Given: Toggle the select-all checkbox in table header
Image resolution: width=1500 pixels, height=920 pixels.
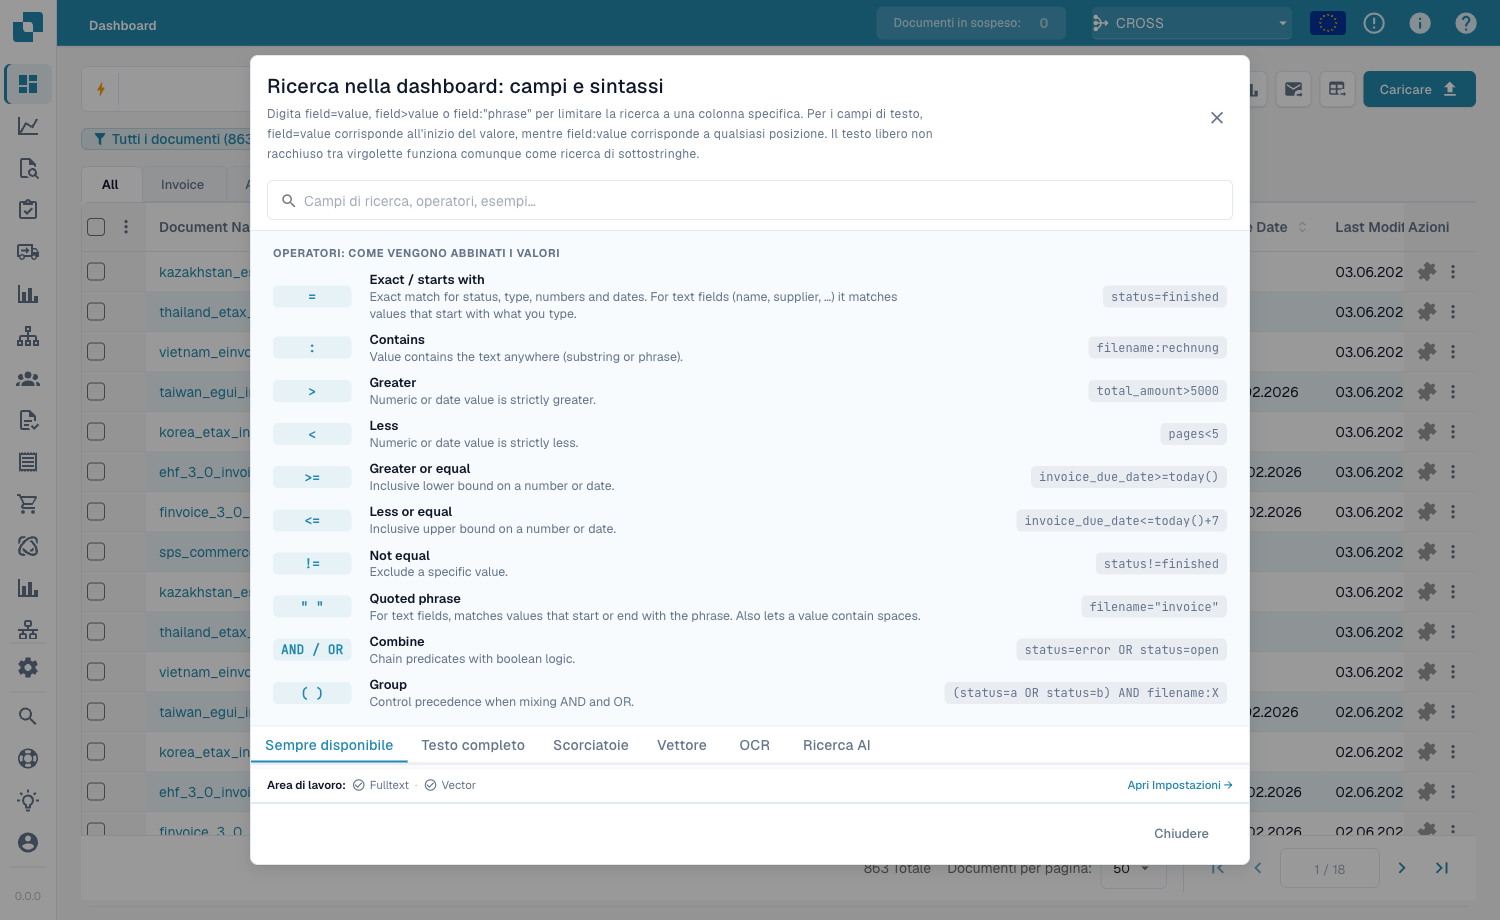Looking at the screenshot, I should (x=96, y=227).
